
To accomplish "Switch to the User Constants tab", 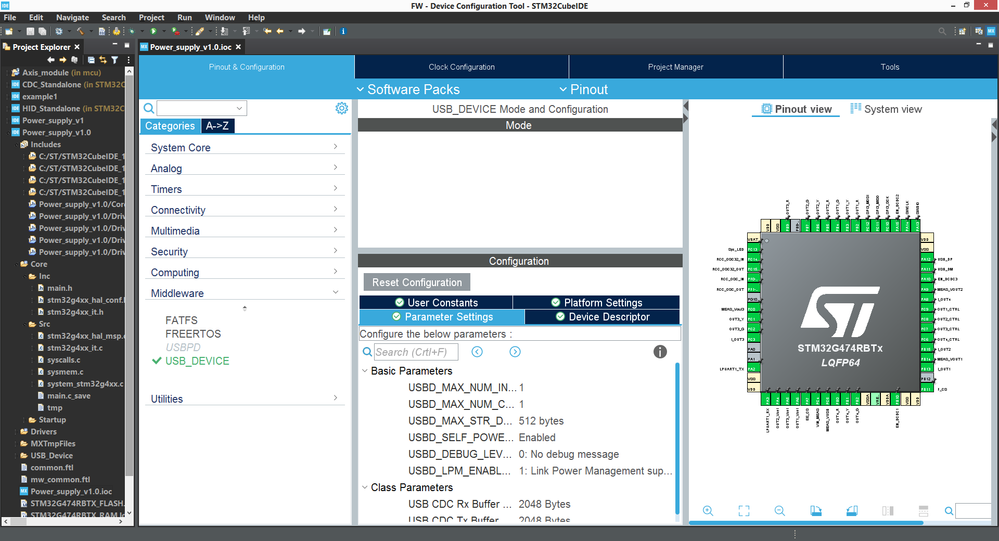I will [436, 302].
